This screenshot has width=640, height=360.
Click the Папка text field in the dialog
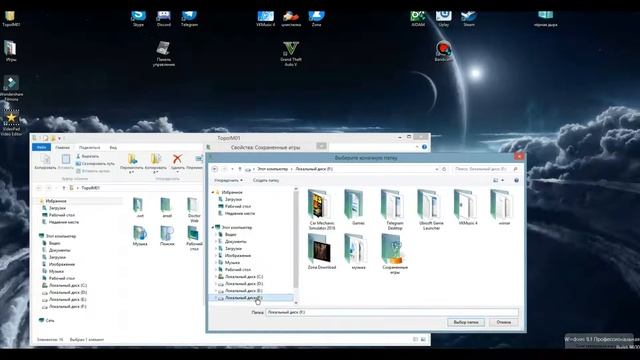click(392, 312)
